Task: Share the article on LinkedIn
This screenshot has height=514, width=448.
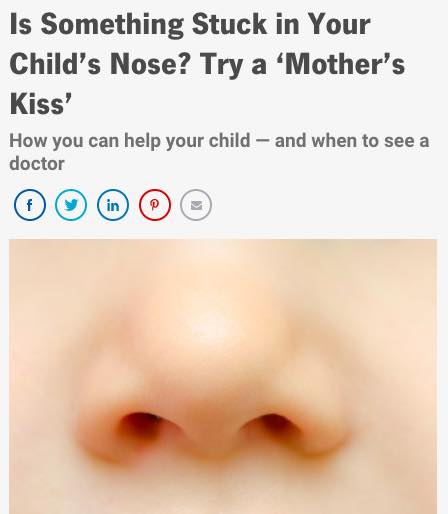Action: pyautogui.click(x=113, y=205)
